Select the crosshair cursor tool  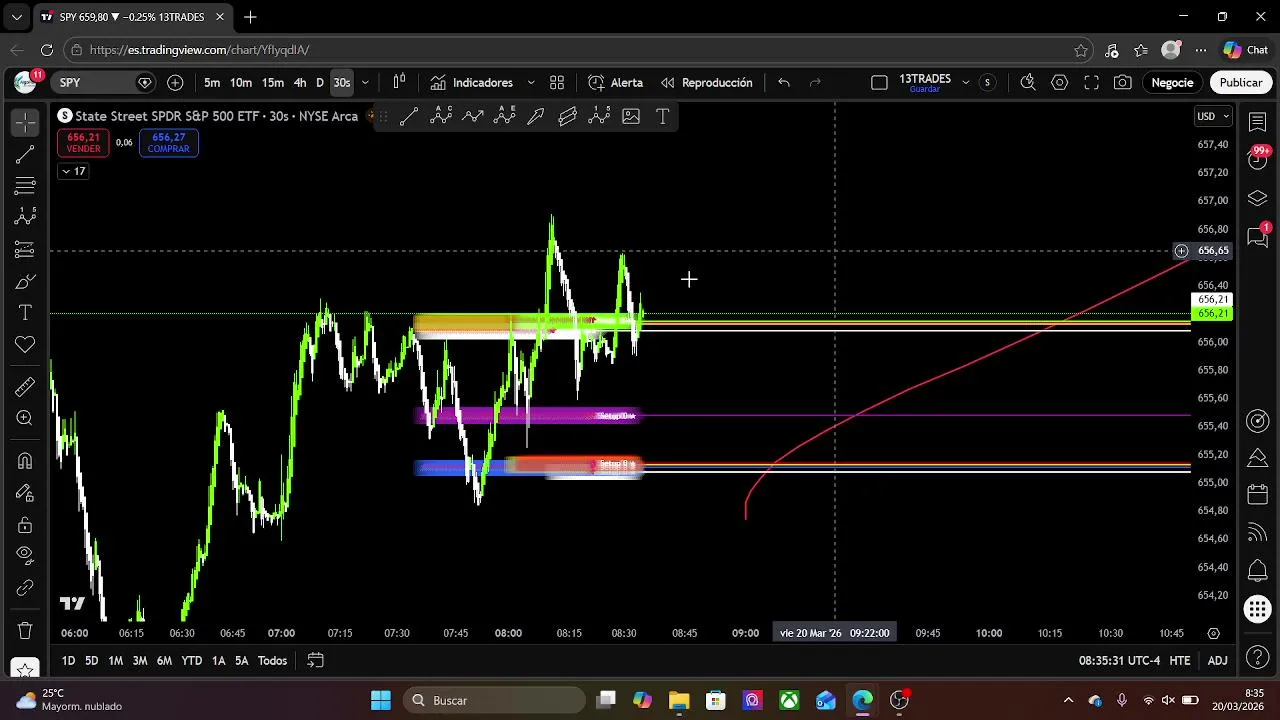pyautogui.click(x=25, y=122)
